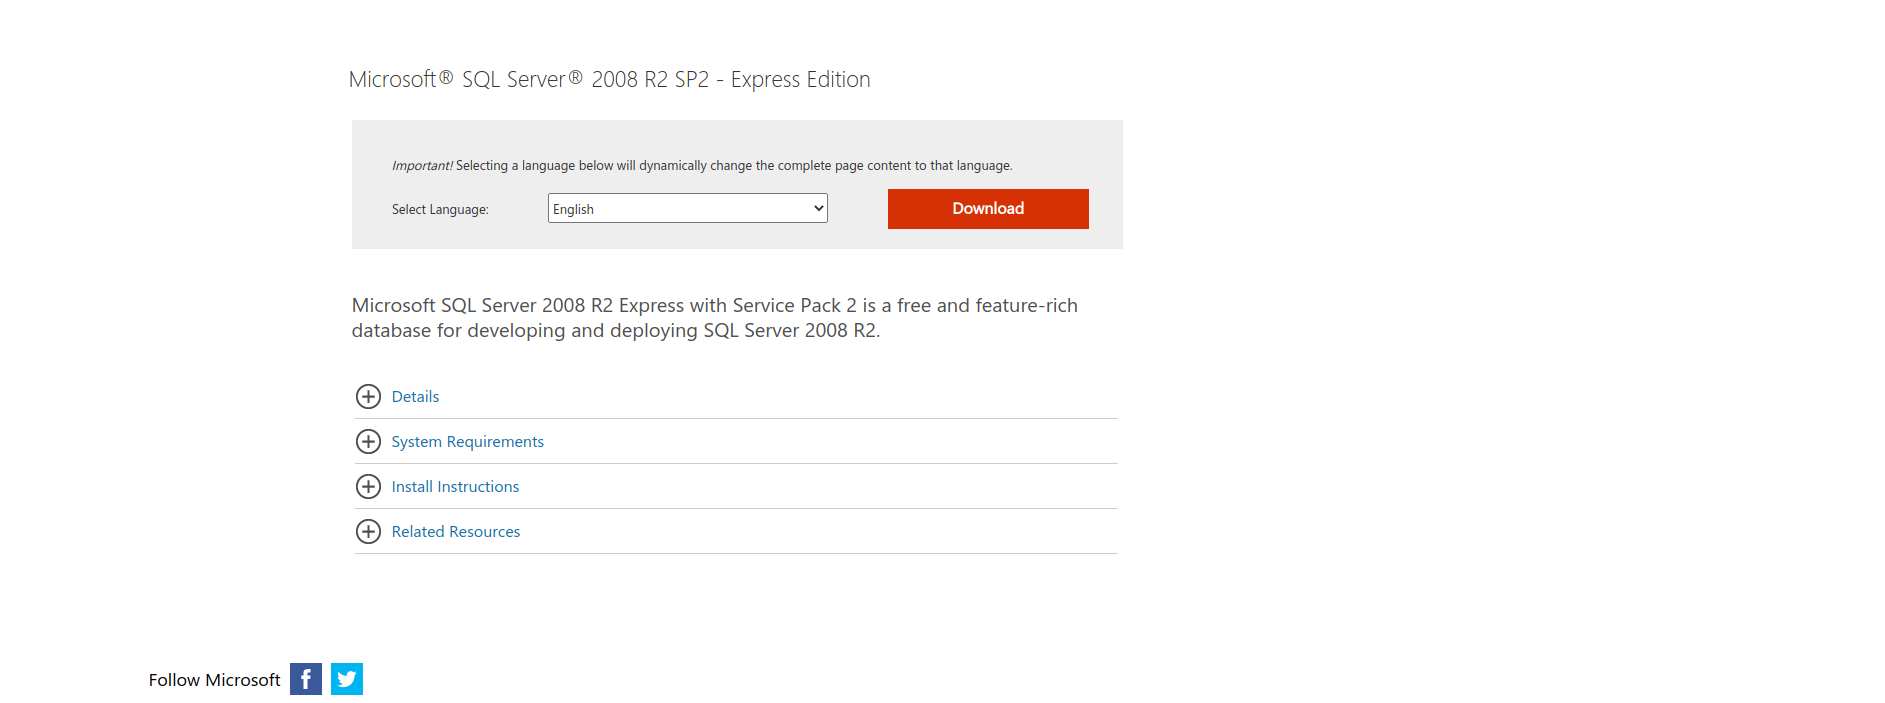Click the red Download button
Image resolution: width=1885 pixels, height=703 pixels.
click(988, 209)
